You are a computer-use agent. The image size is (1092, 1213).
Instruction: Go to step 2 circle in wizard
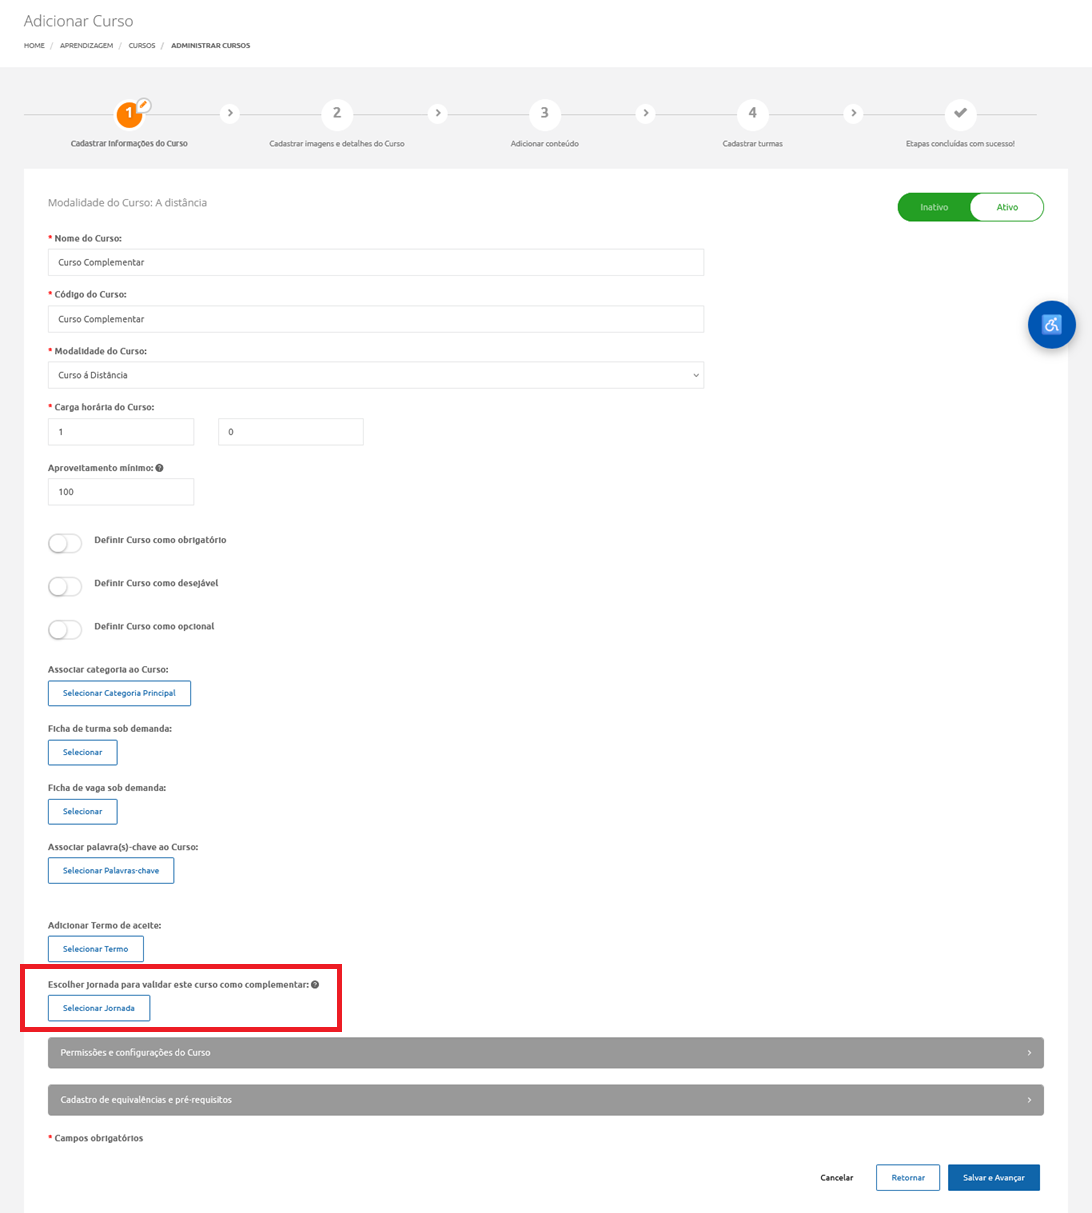[x=337, y=114]
